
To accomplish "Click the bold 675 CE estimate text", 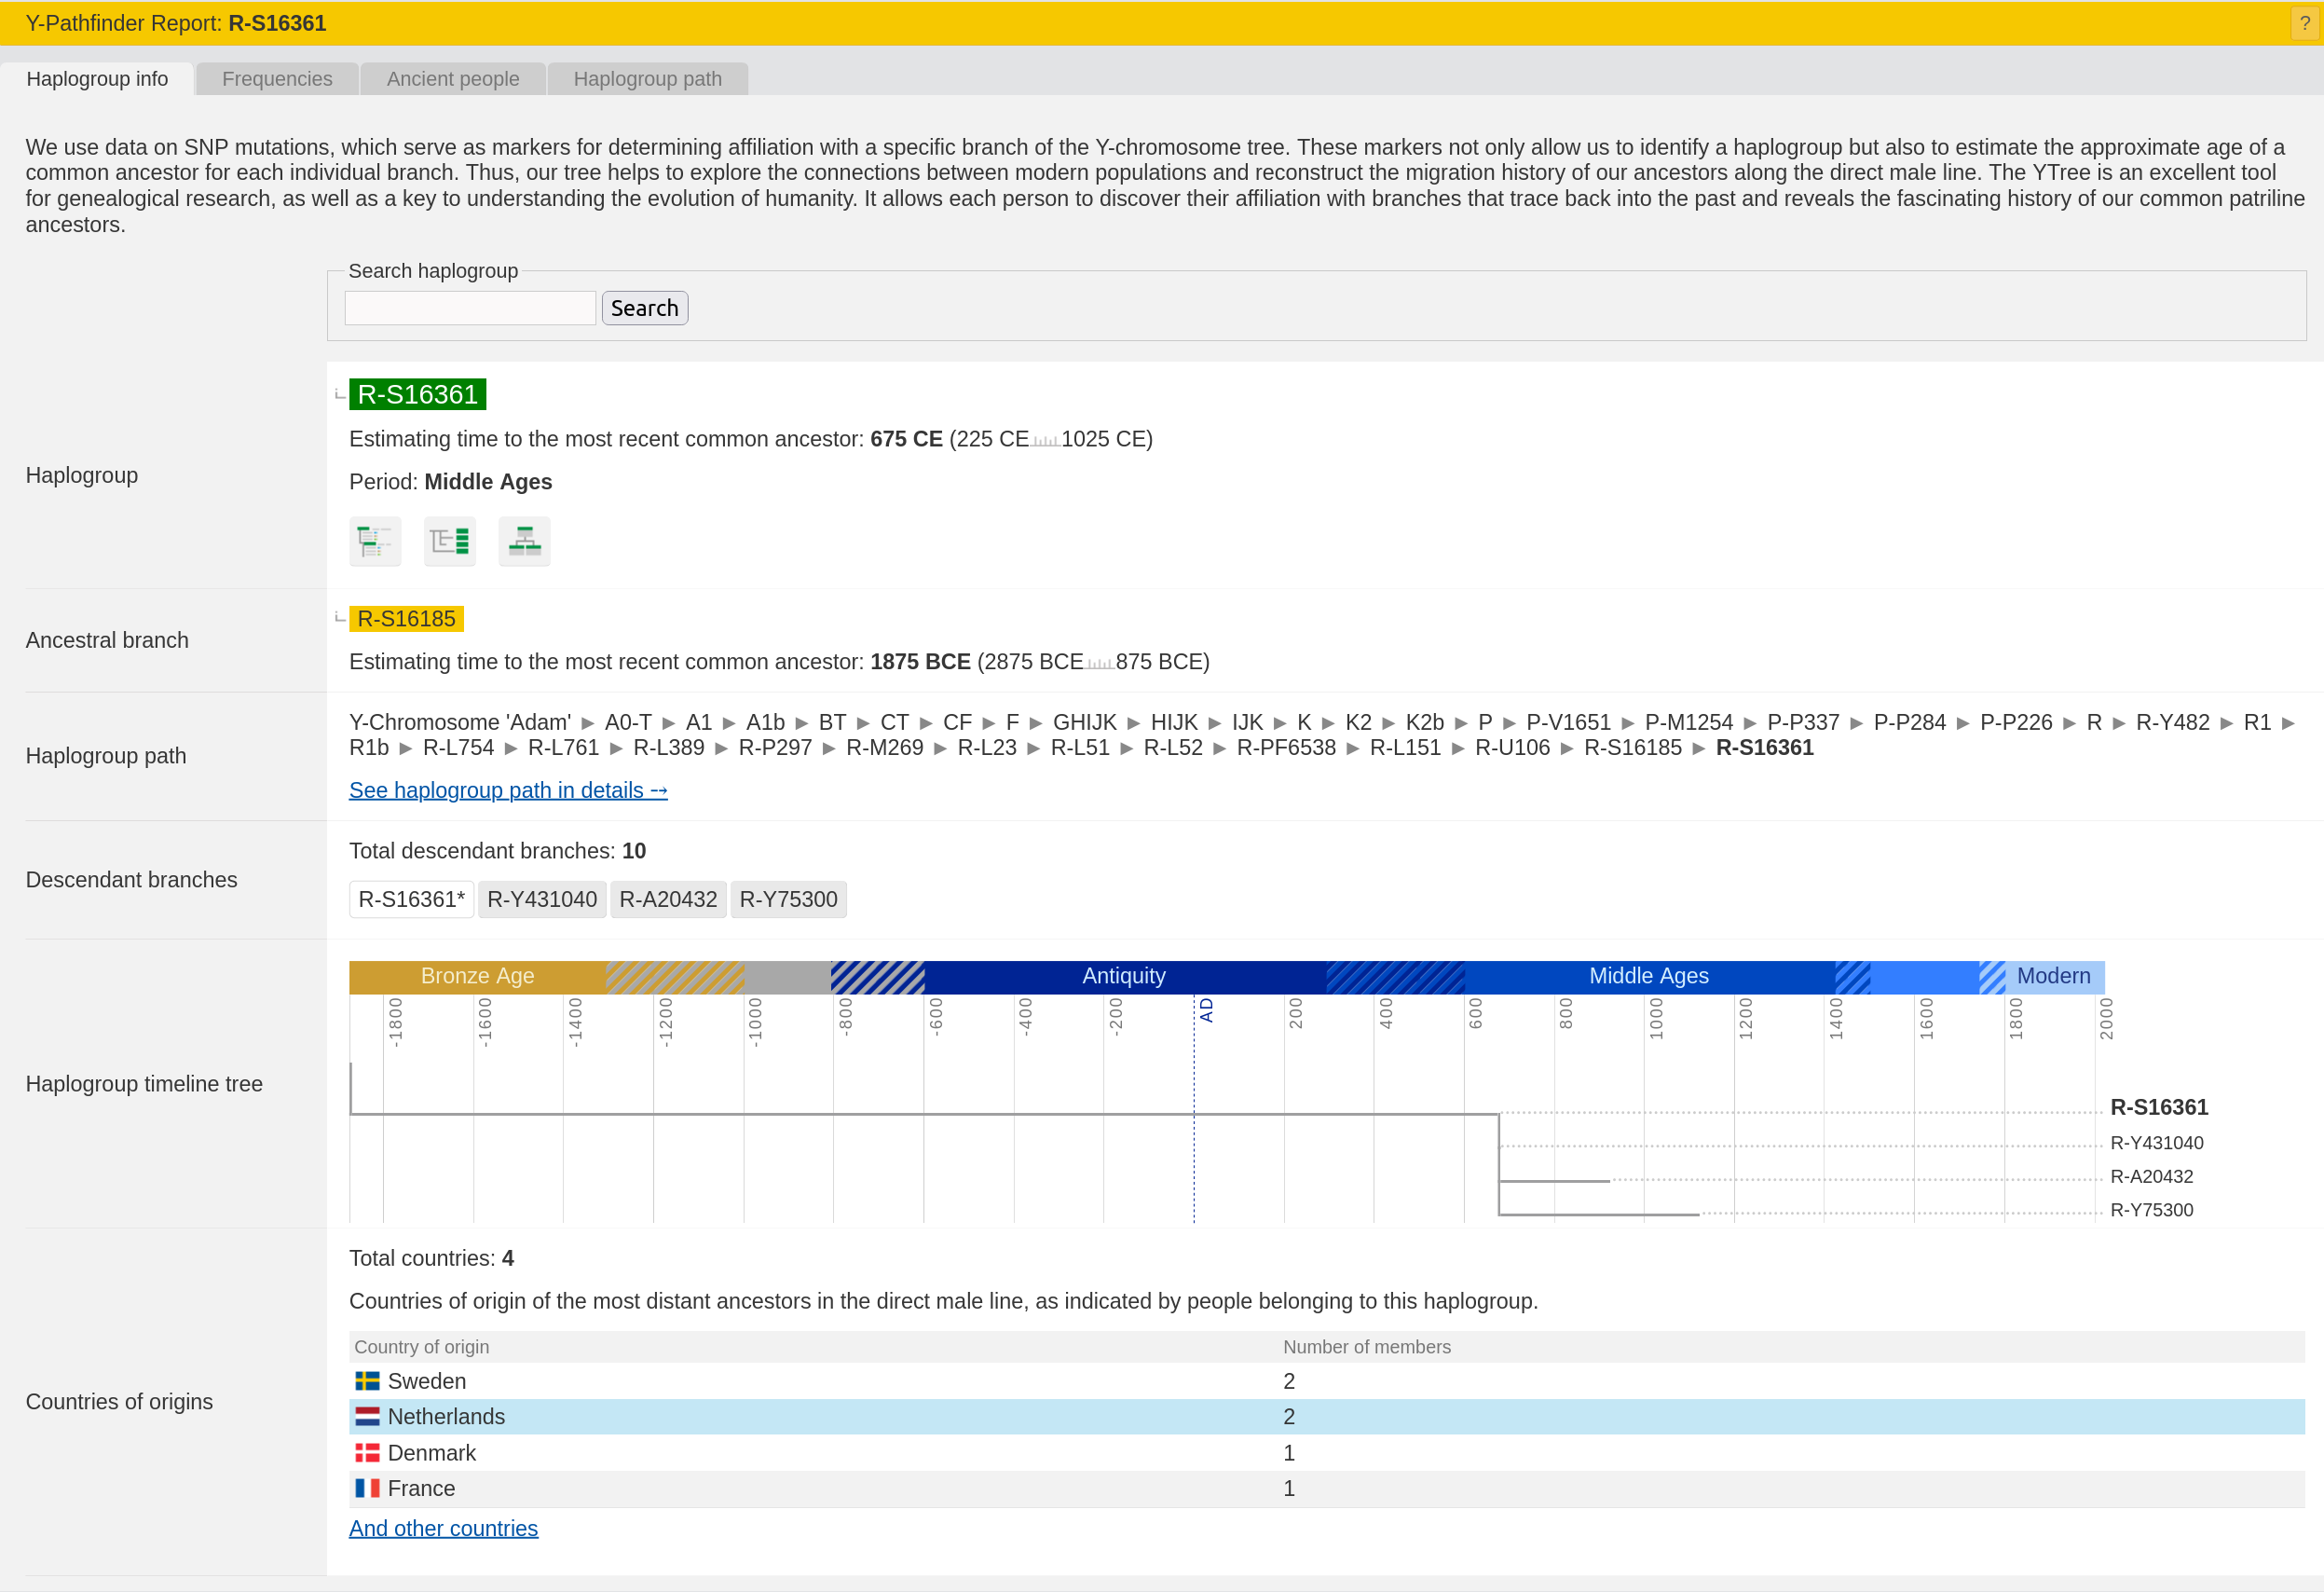I will (x=906, y=439).
